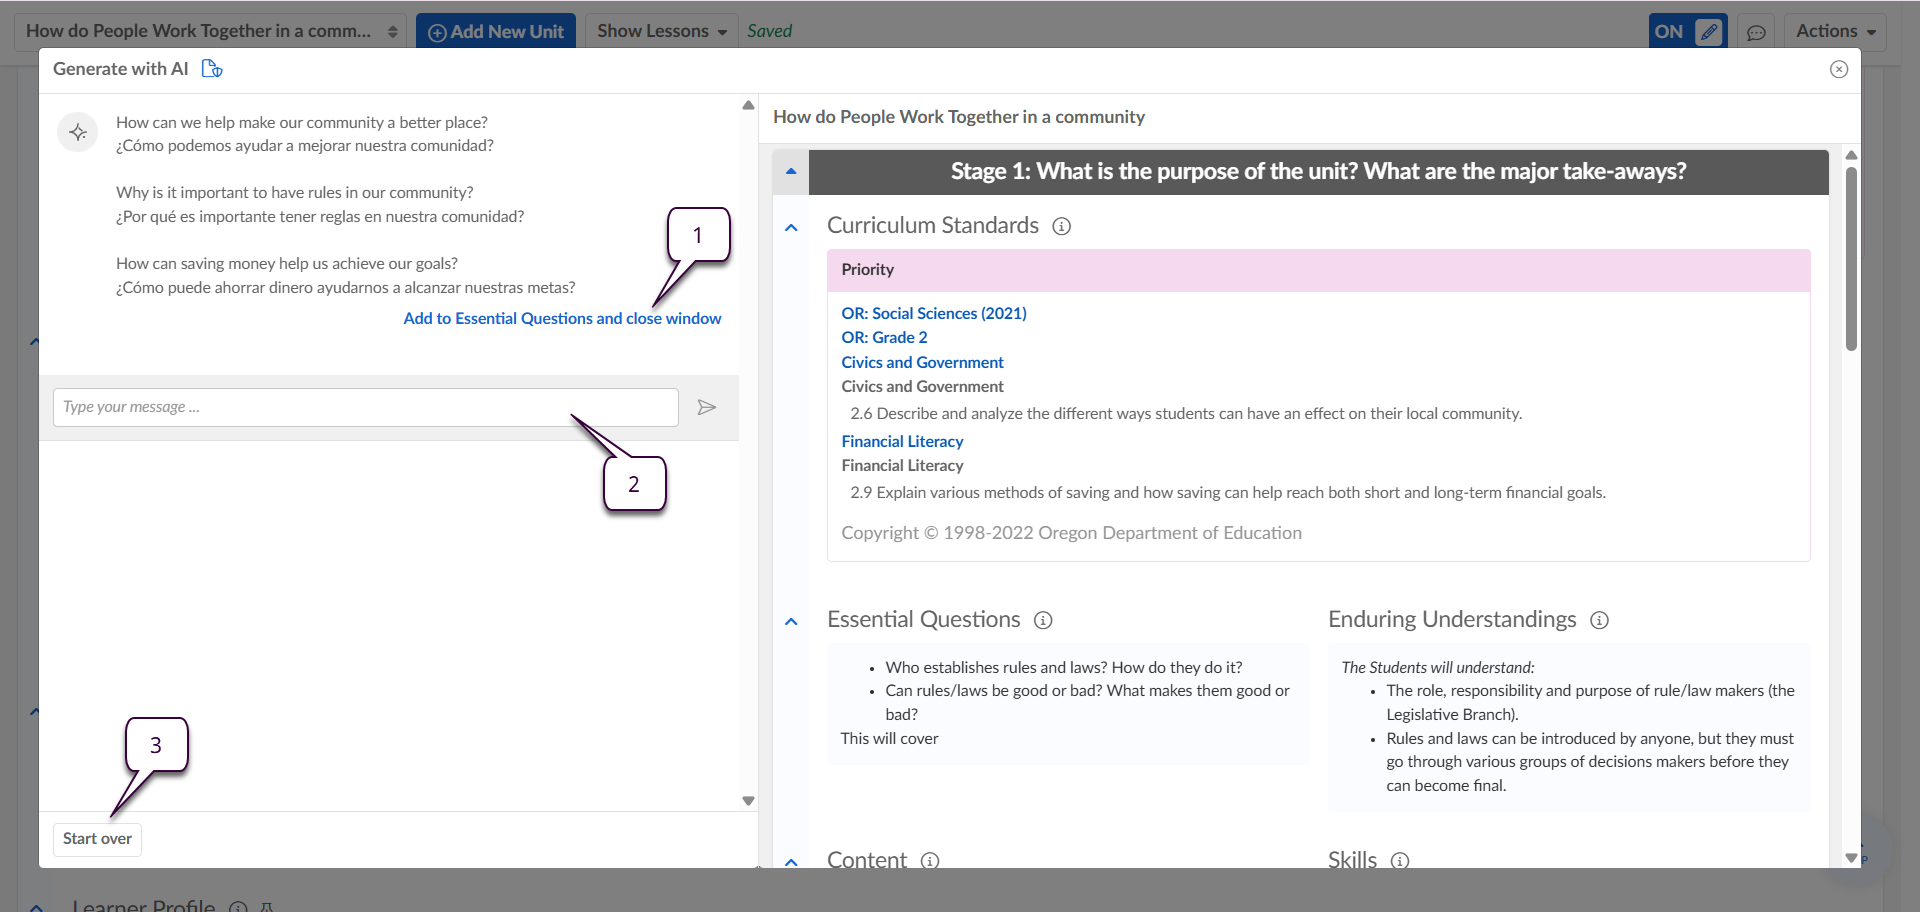Open info icon next to Curriculum Standards
The image size is (1920, 912).
point(1062,226)
